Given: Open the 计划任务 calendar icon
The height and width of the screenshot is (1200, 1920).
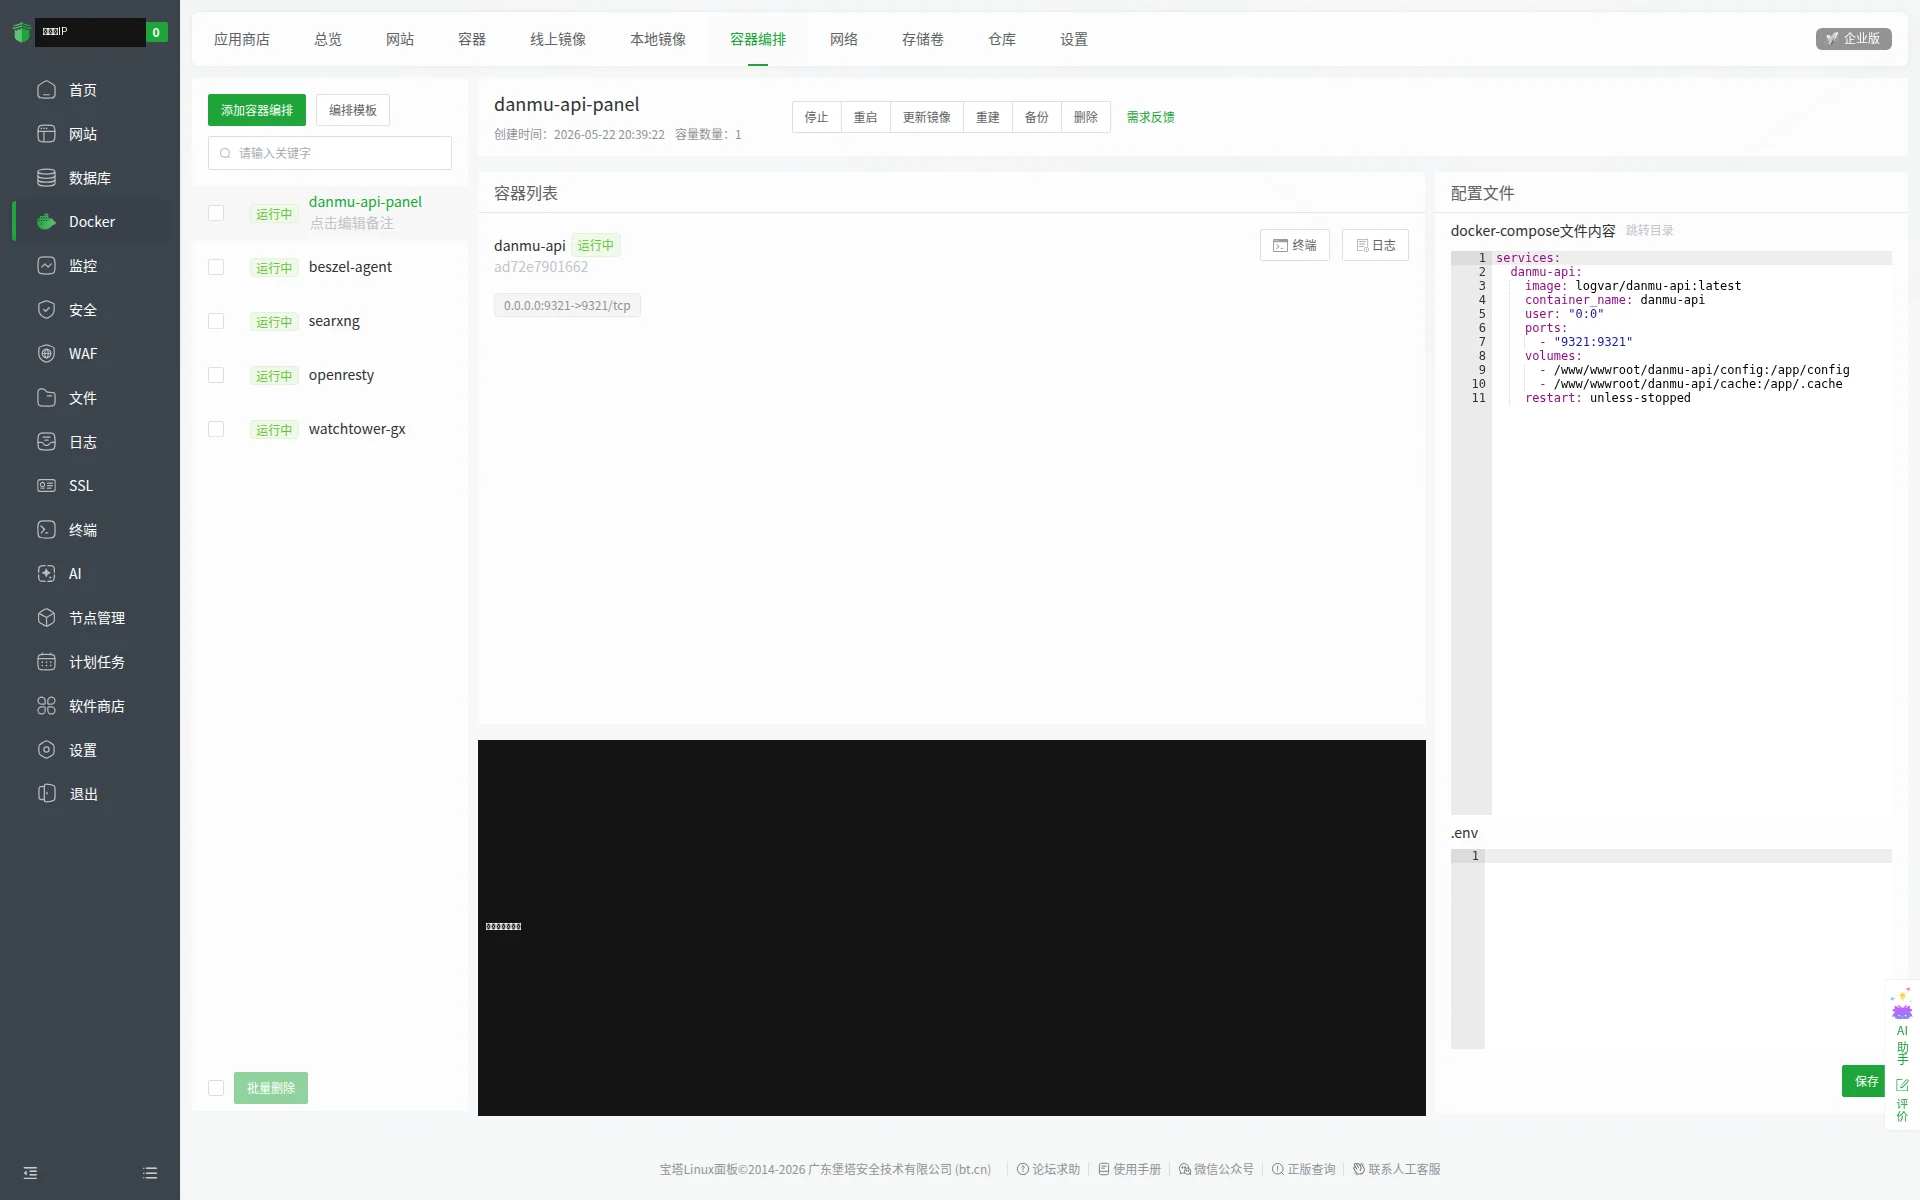Looking at the screenshot, I should point(46,662).
